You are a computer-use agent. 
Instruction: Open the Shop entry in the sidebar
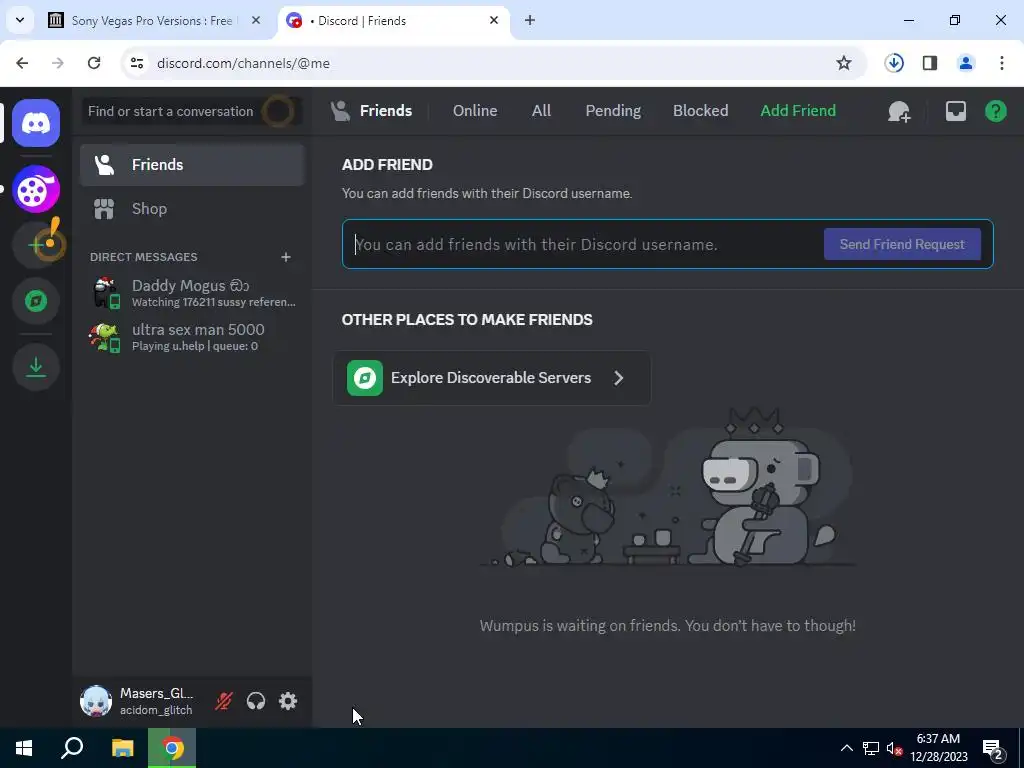[192, 209]
